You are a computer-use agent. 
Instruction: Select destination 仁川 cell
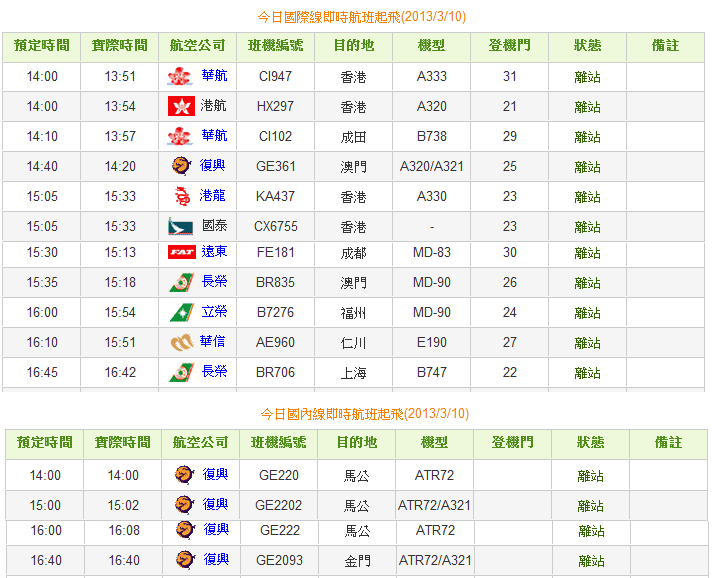tap(353, 343)
